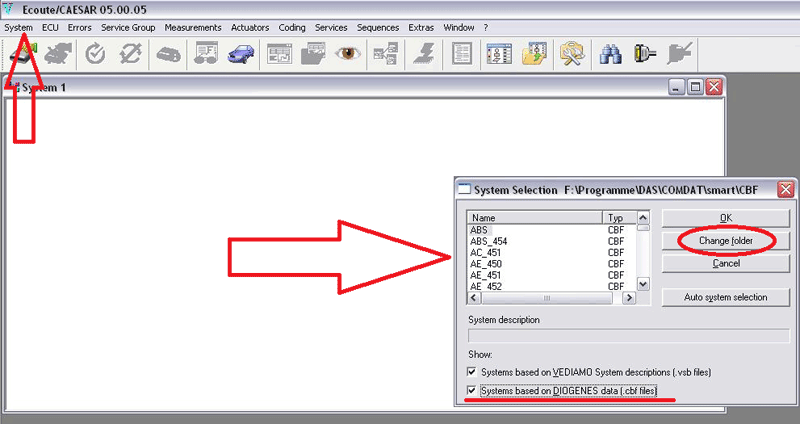This screenshot has width=800, height=424.
Task: Click the Change folder button
Action: coord(726,241)
